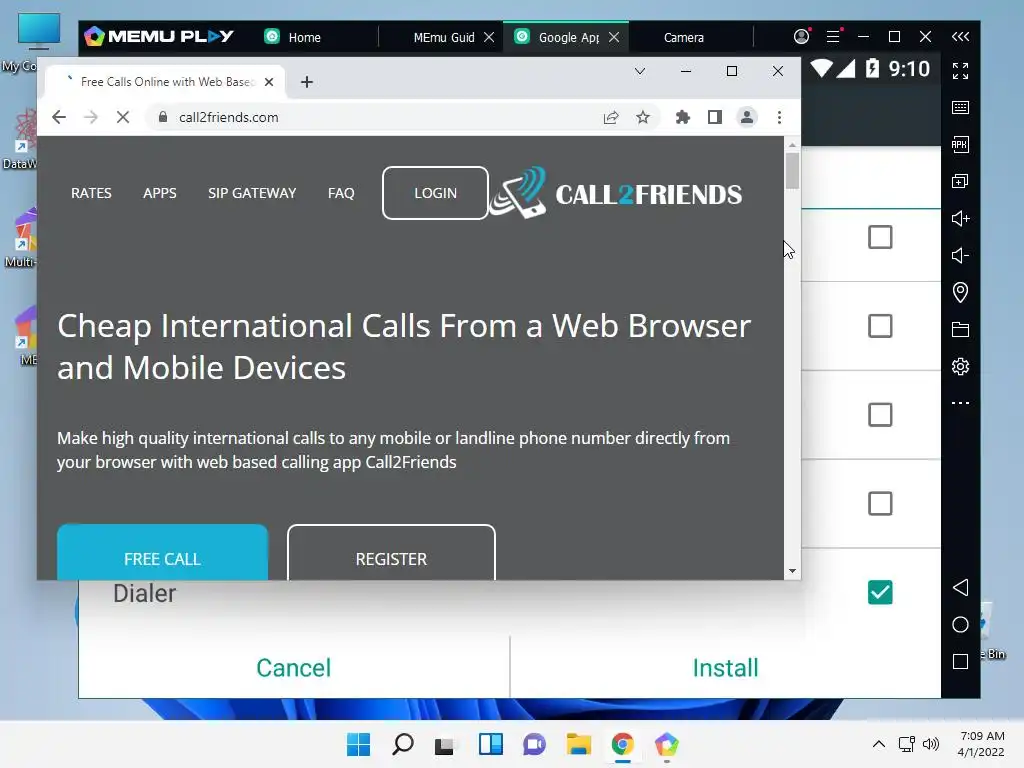Open APPS page on Call2Friends
Viewport: 1024px width, 768px height.
(160, 193)
